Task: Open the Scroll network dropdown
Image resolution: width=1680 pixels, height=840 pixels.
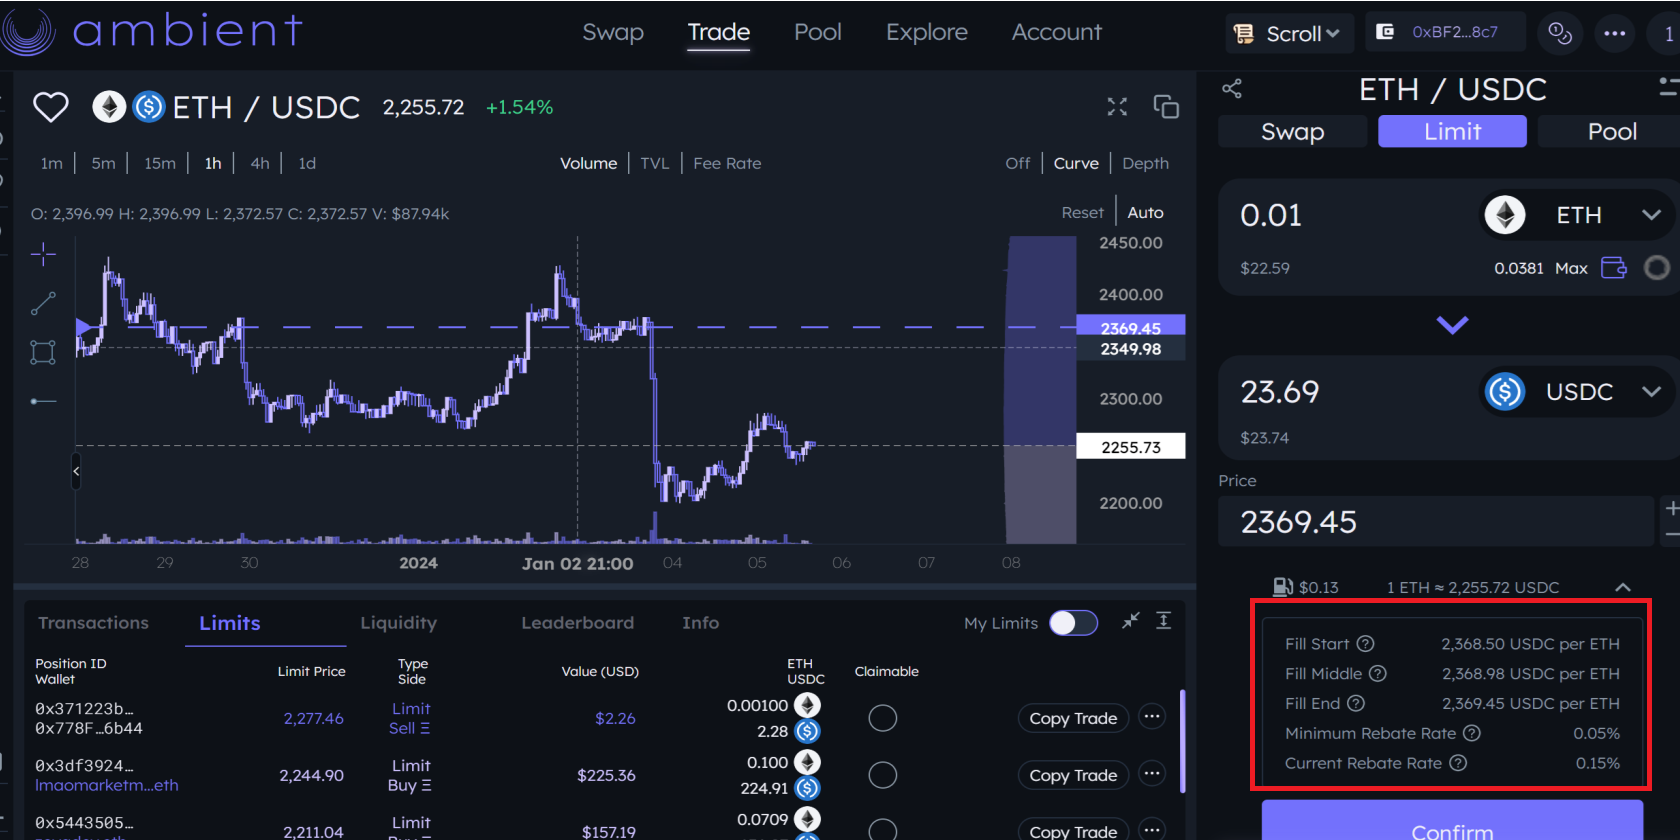Action: 1290,33
